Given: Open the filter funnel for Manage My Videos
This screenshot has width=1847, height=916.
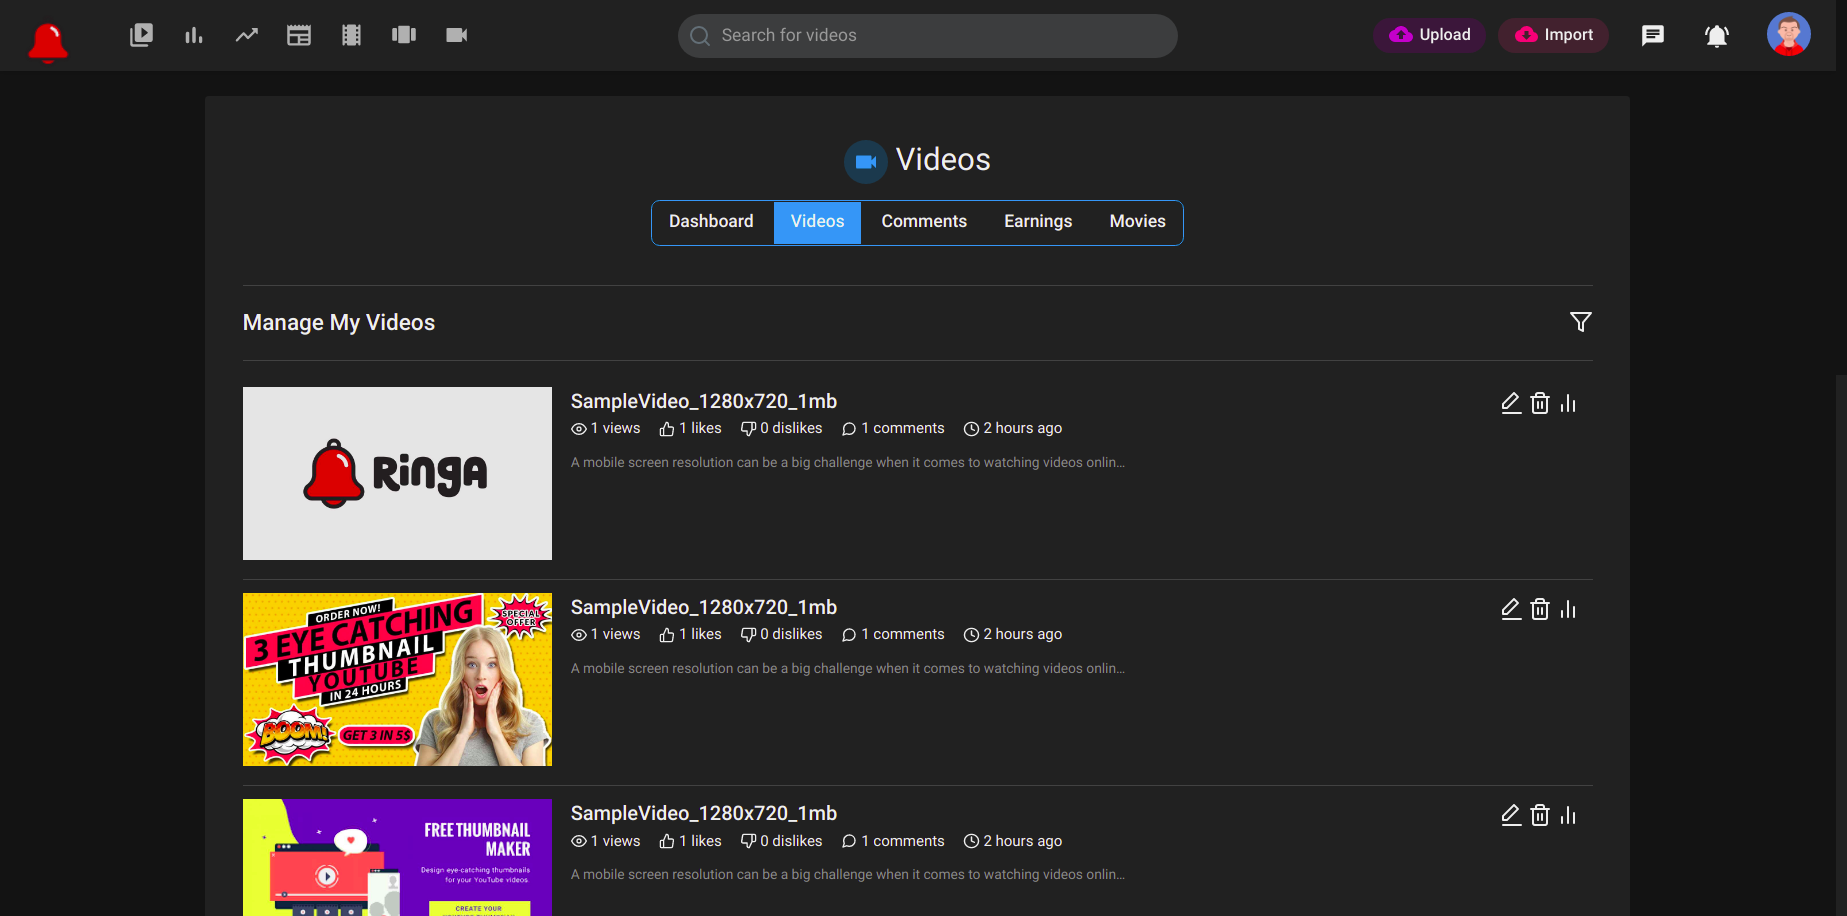Looking at the screenshot, I should [1581, 322].
